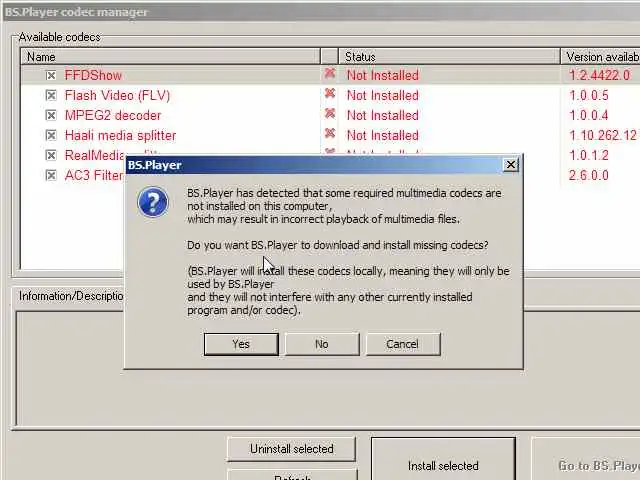This screenshot has height=480, width=640.
Task: Select the FFDShow codec row name
Action: pos(93,76)
